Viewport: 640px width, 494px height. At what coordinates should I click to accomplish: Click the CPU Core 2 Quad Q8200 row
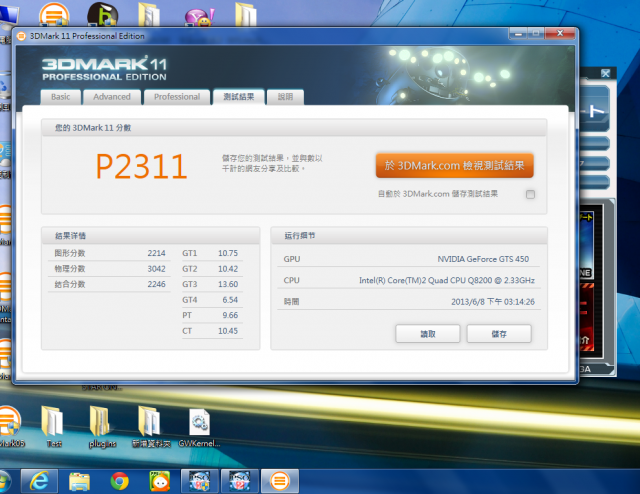409,280
